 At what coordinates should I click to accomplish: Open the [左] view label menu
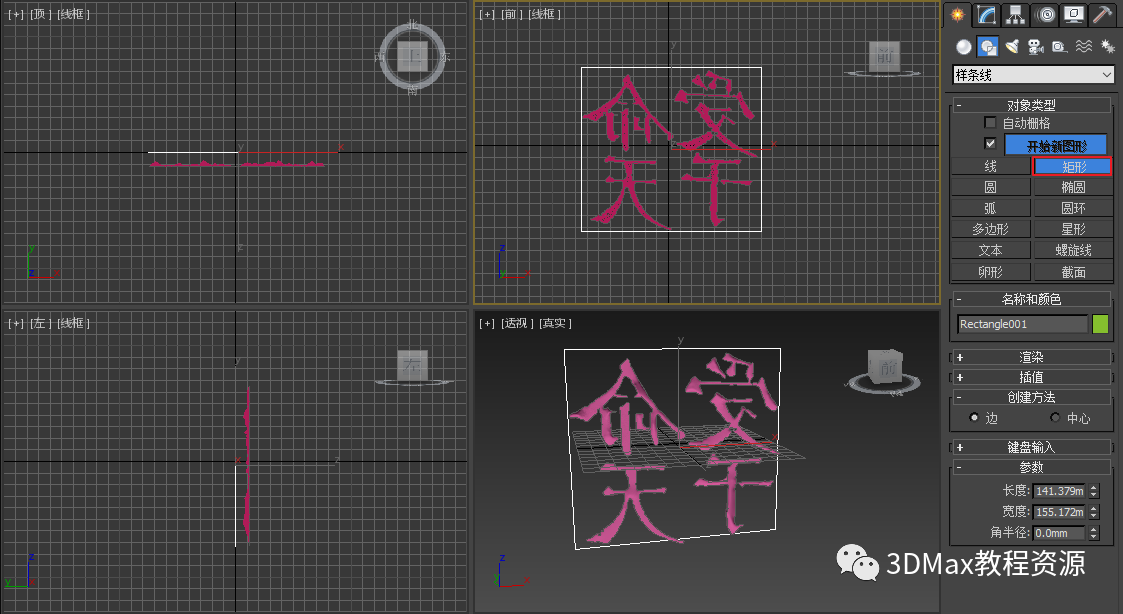point(39,323)
